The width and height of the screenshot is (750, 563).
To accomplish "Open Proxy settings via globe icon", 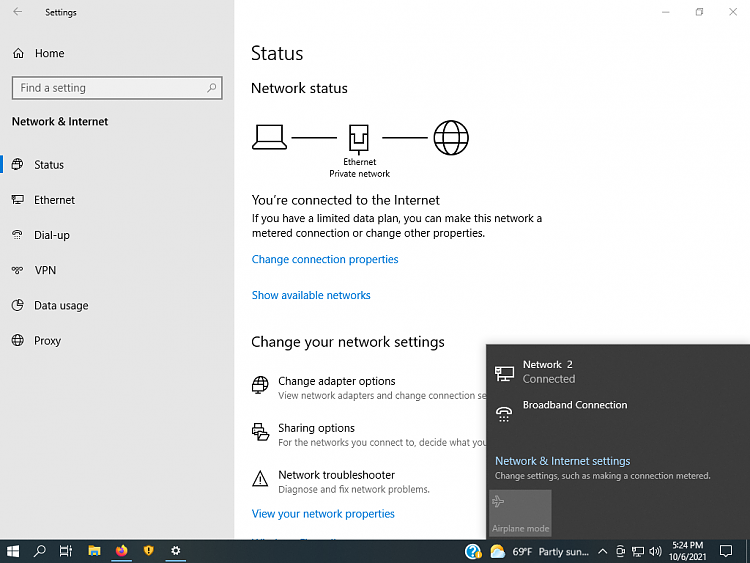I will (x=17, y=340).
